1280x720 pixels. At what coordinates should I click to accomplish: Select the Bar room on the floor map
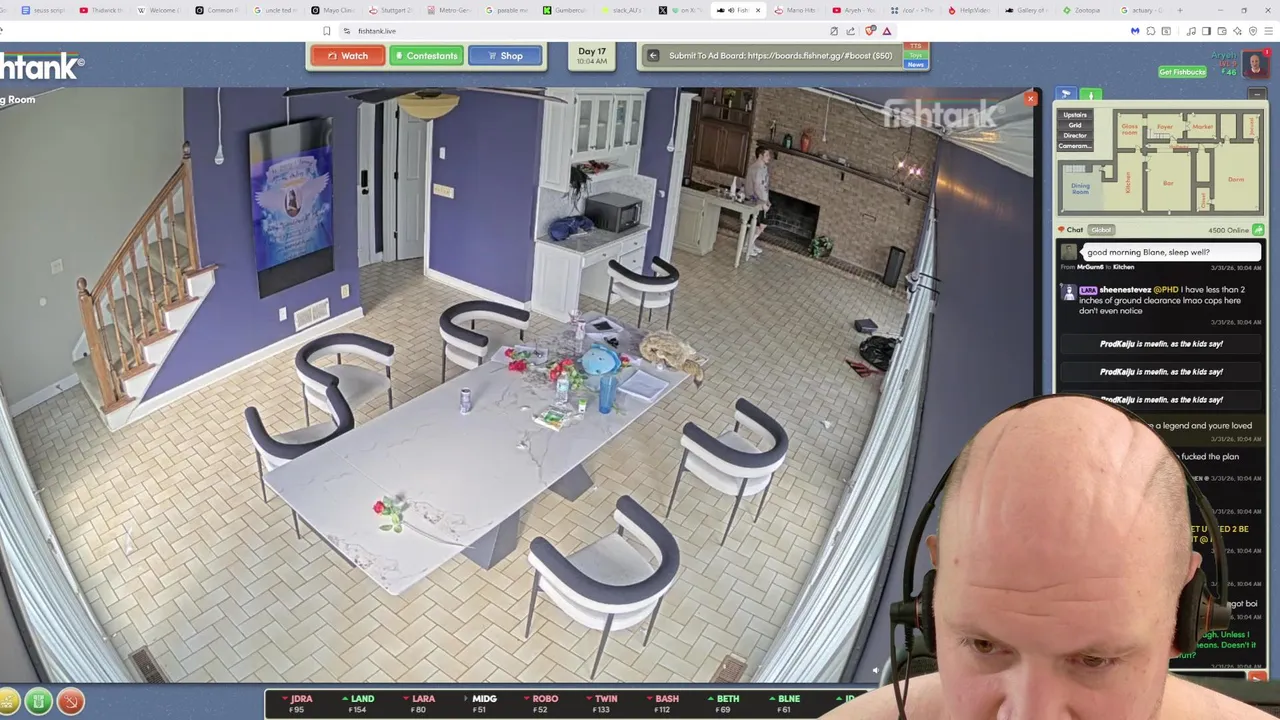pyautogui.click(x=1168, y=183)
